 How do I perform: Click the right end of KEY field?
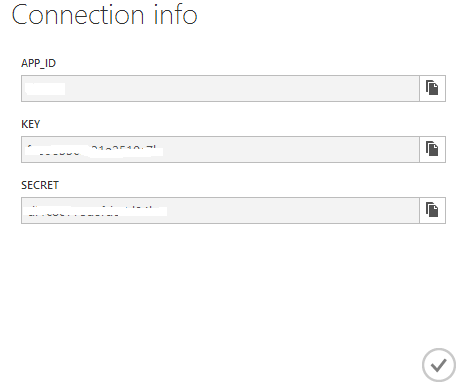tap(410, 149)
